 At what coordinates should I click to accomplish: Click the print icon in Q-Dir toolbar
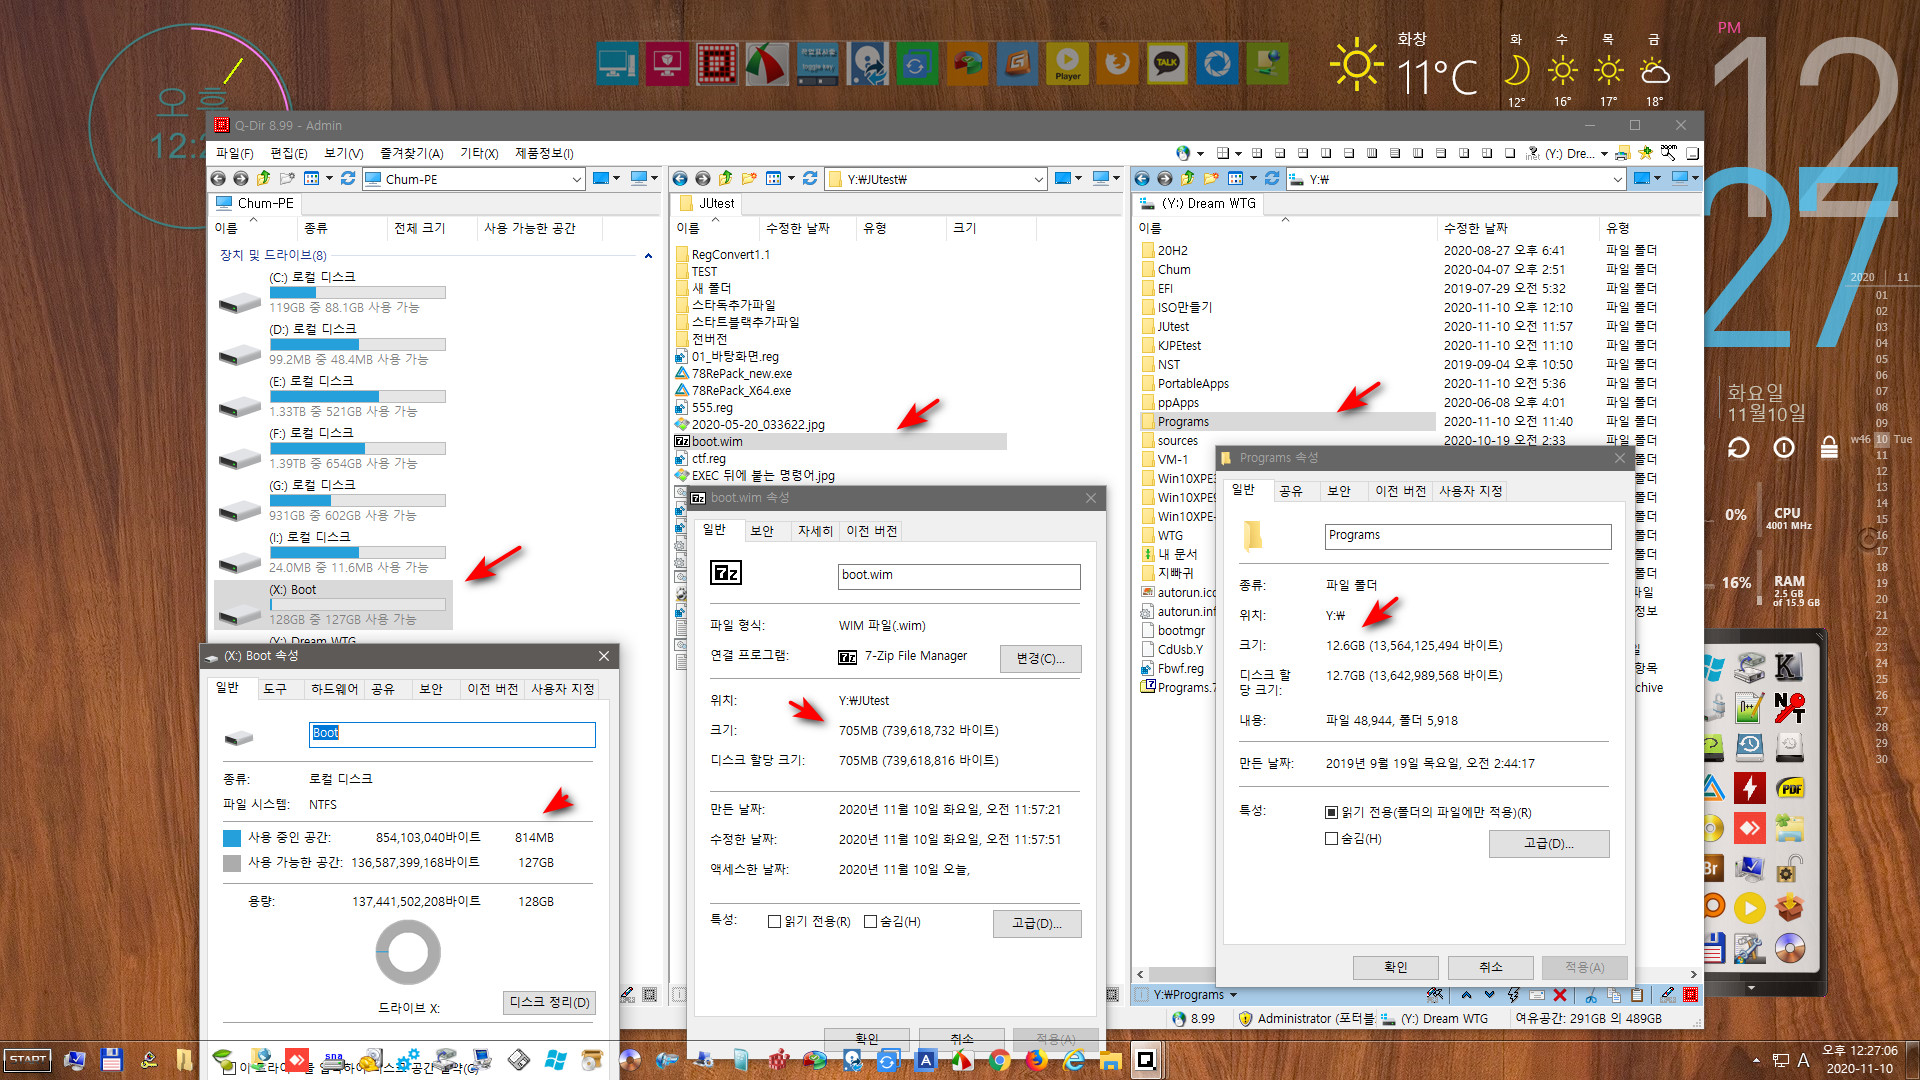tap(1622, 153)
